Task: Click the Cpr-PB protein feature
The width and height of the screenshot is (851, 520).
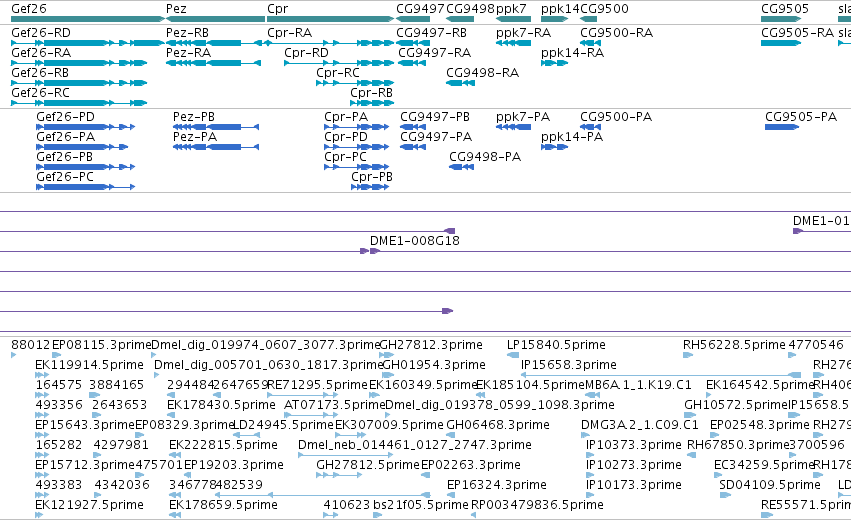Action: click(x=370, y=187)
